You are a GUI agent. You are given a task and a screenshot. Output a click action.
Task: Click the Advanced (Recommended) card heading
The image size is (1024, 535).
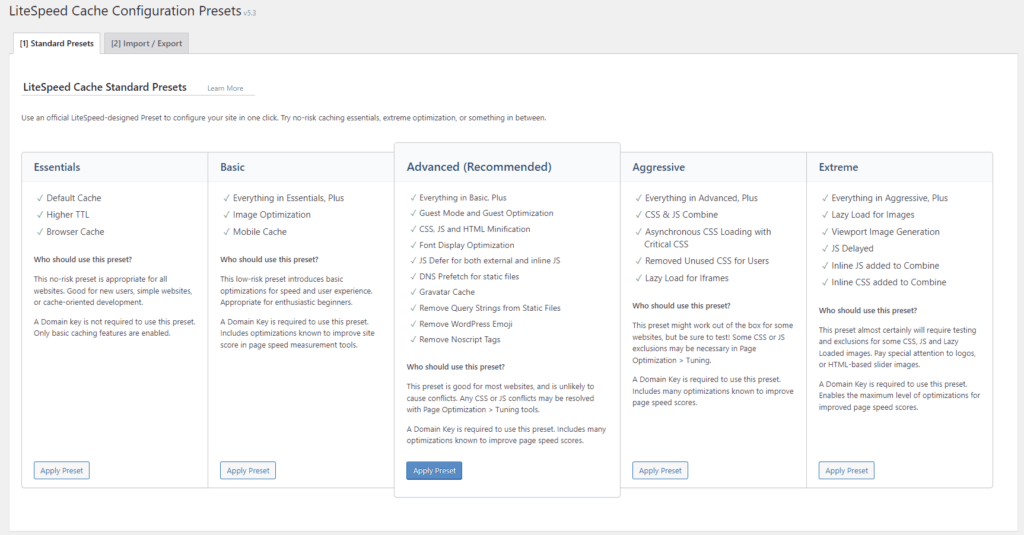(478, 167)
